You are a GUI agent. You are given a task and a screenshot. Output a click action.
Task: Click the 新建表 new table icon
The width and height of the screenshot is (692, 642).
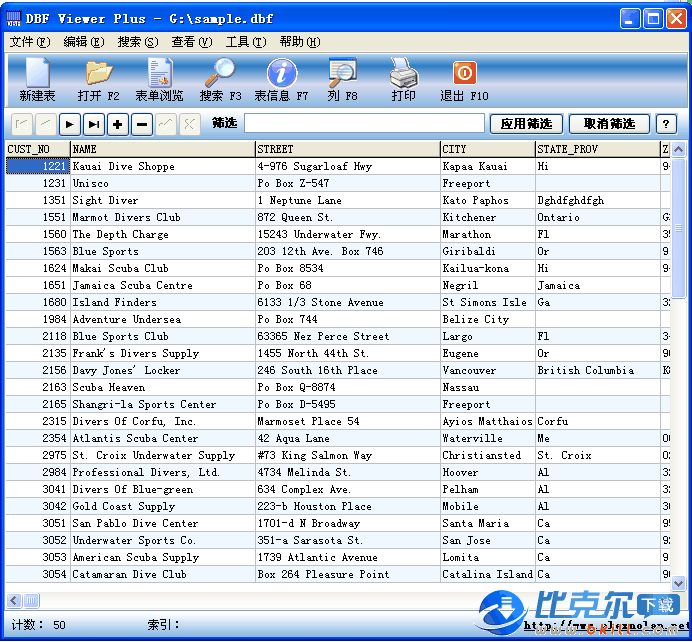pyautogui.click(x=37, y=80)
